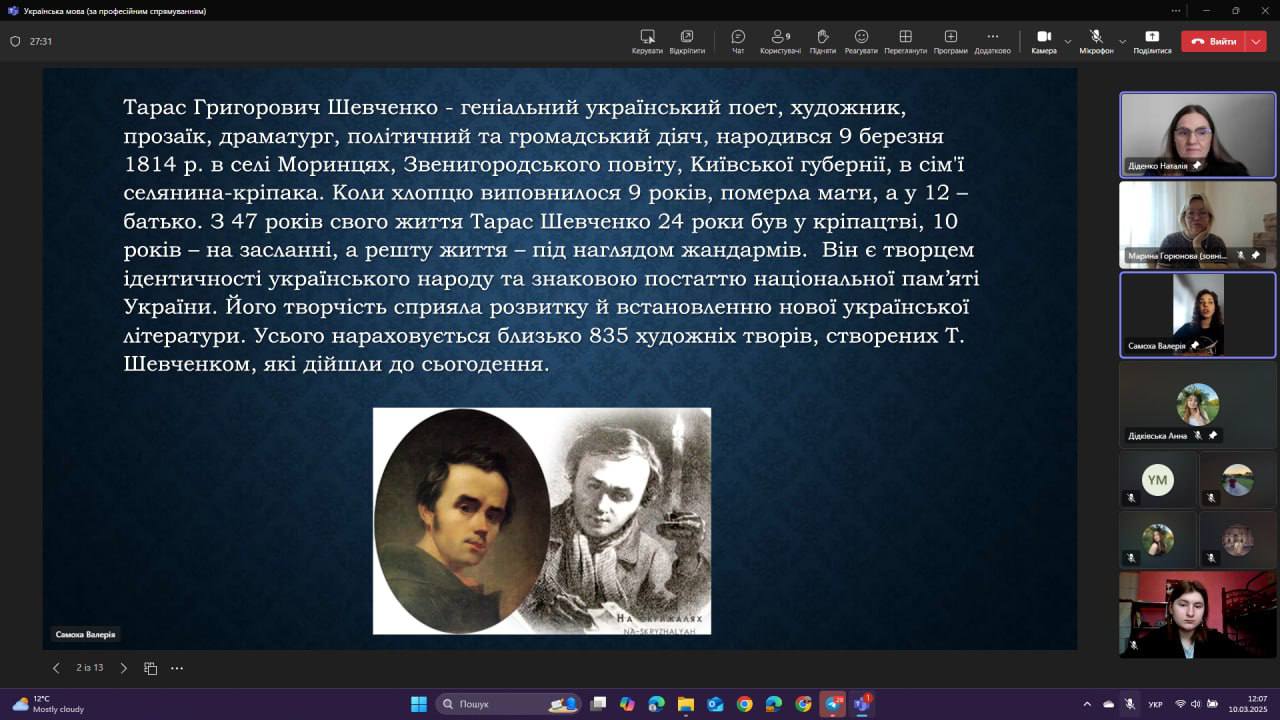Select Діденко Наталія video thumbnail

click(1197, 134)
